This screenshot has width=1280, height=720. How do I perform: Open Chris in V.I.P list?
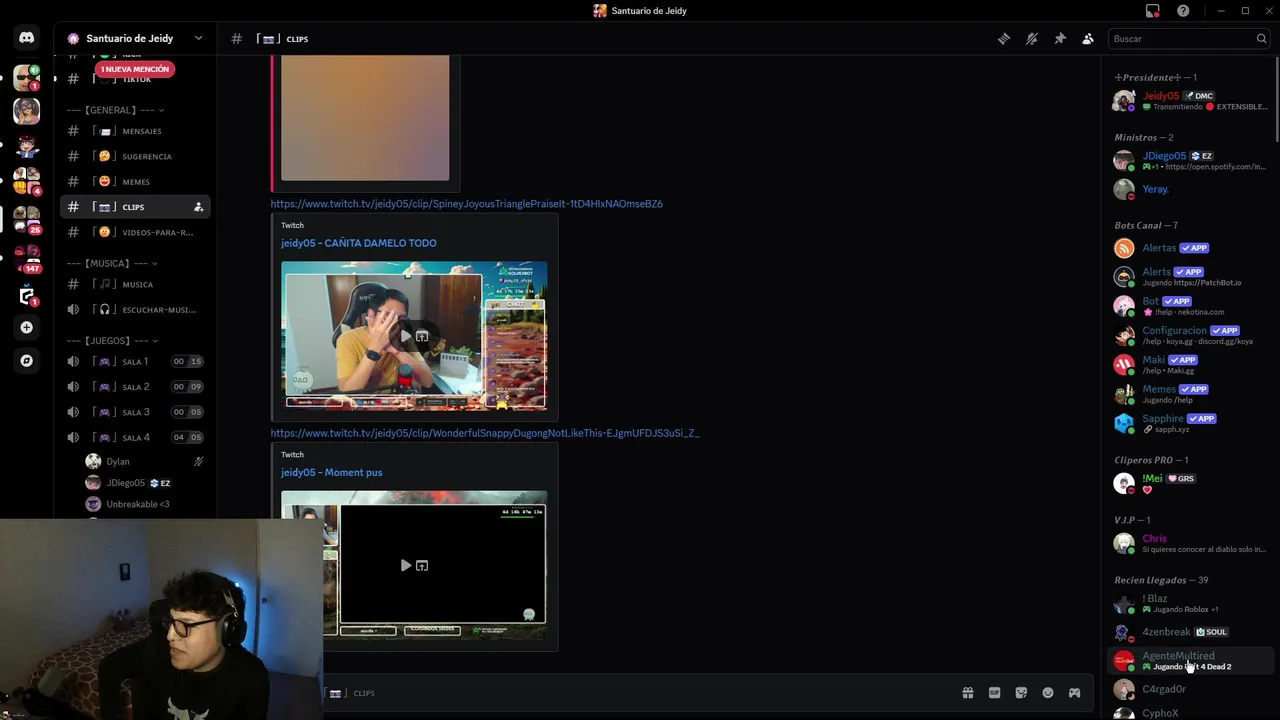pos(1190,543)
